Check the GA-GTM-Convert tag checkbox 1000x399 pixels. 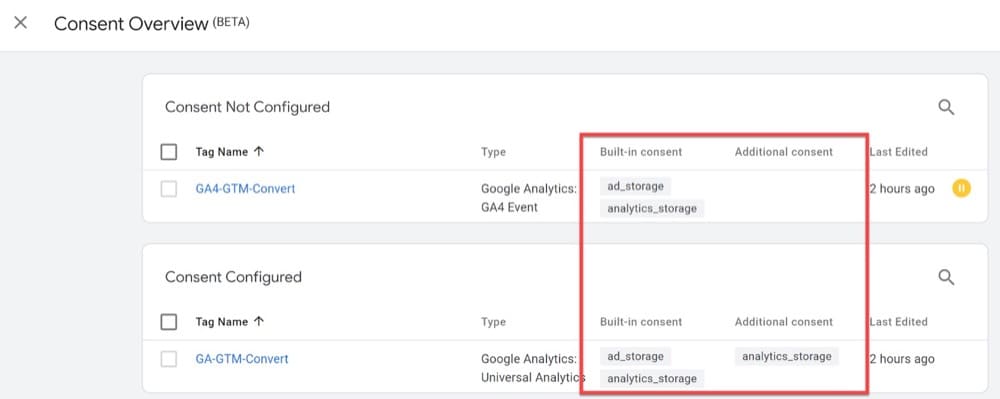169,359
